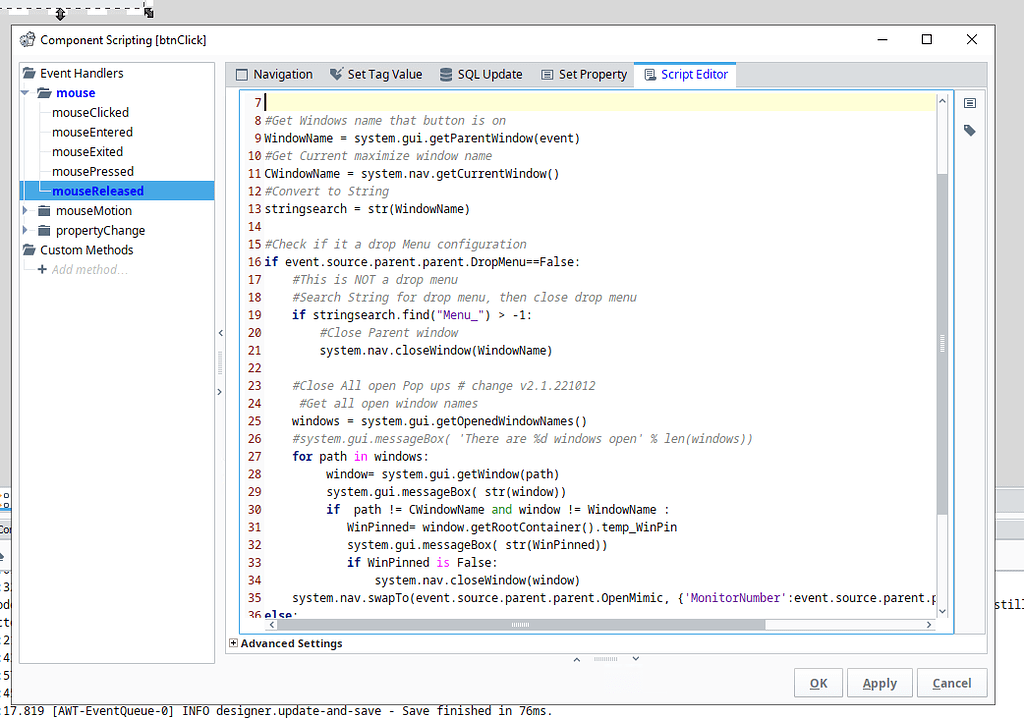Click the Apply button
1024x720 pixels.
click(x=879, y=683)
